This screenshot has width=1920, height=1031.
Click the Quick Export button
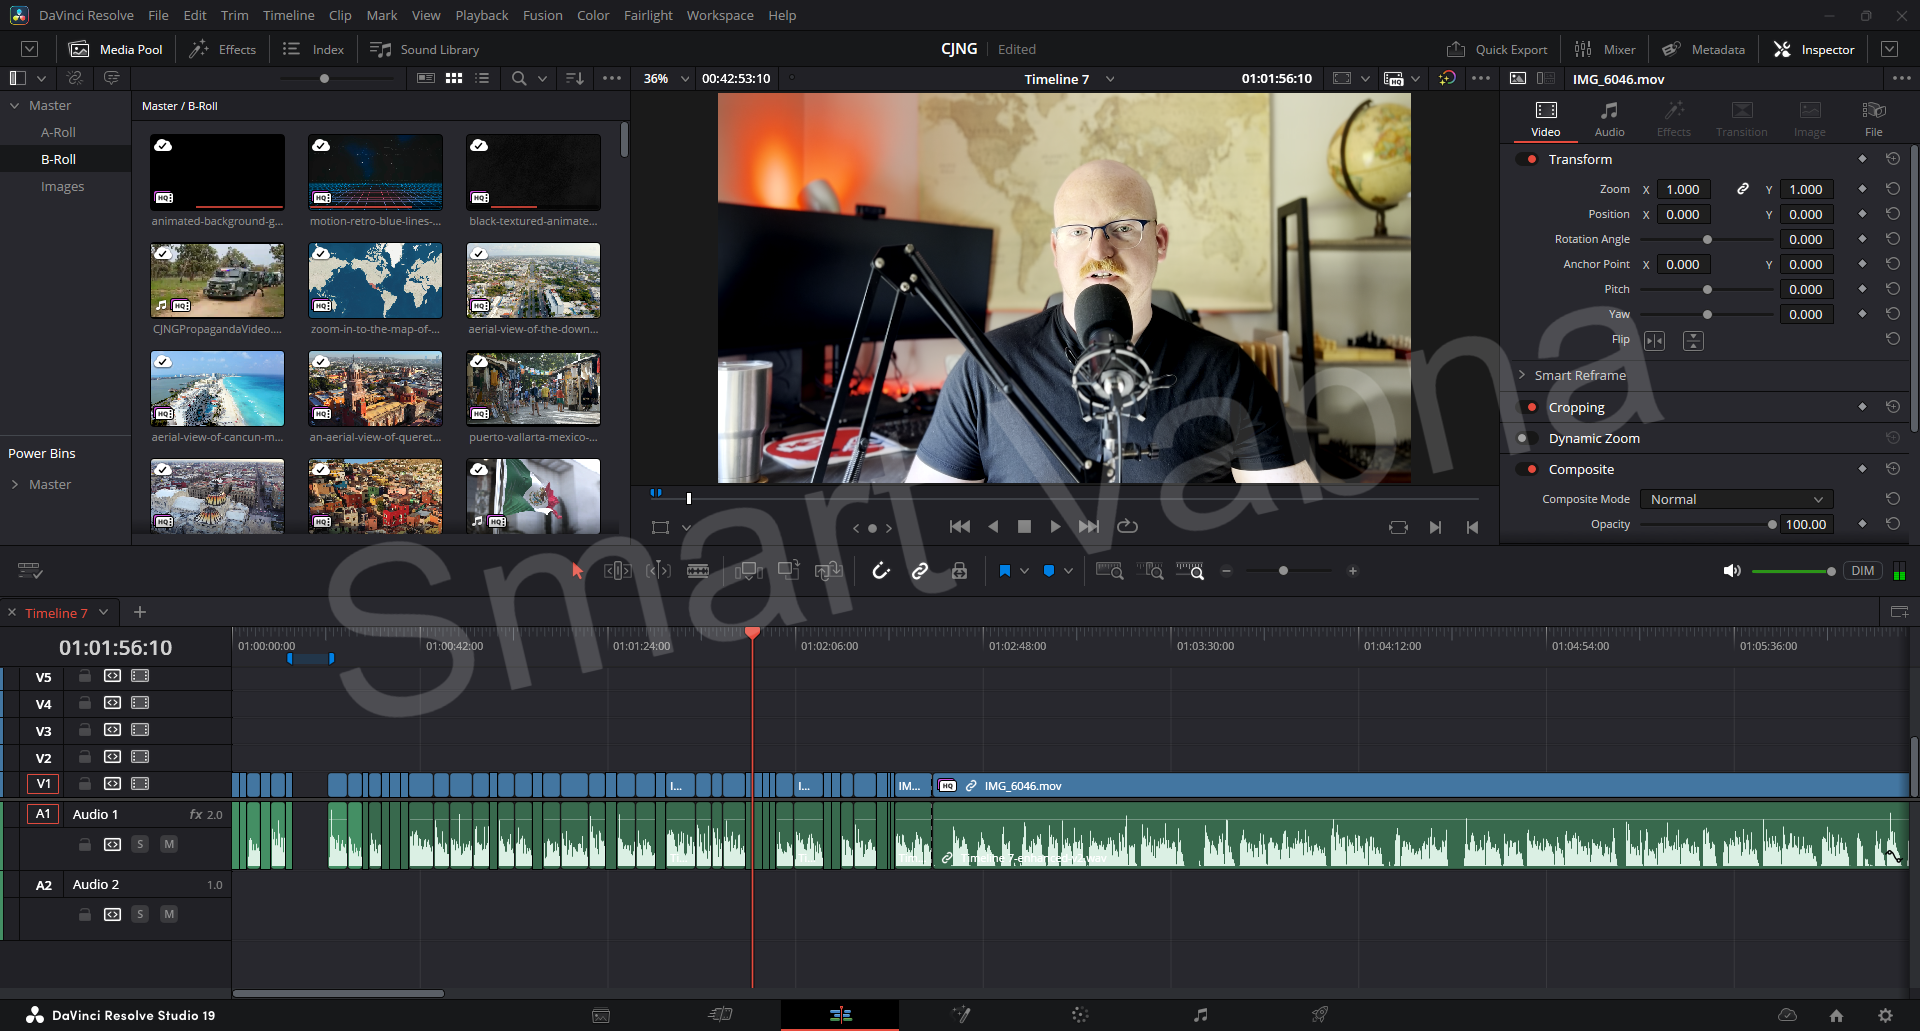[x=1496, y=49]
